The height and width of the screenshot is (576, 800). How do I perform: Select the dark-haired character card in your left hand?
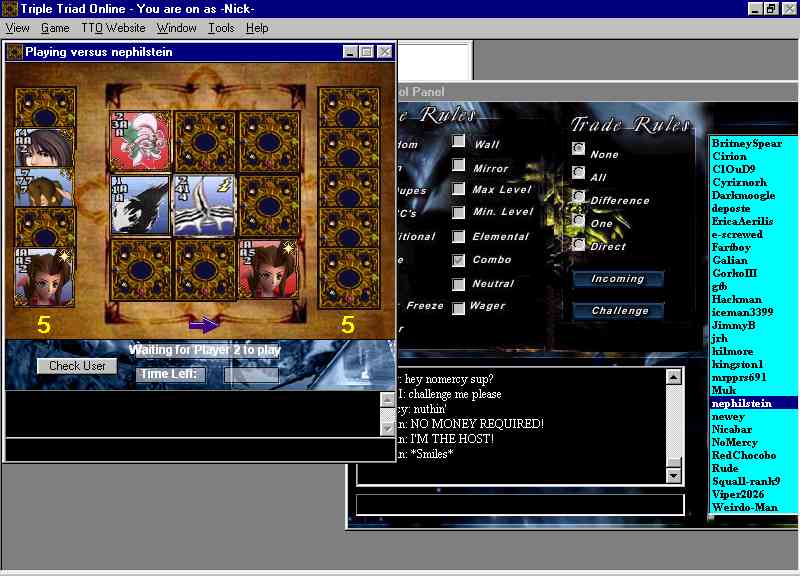click(x=45, y=148)
